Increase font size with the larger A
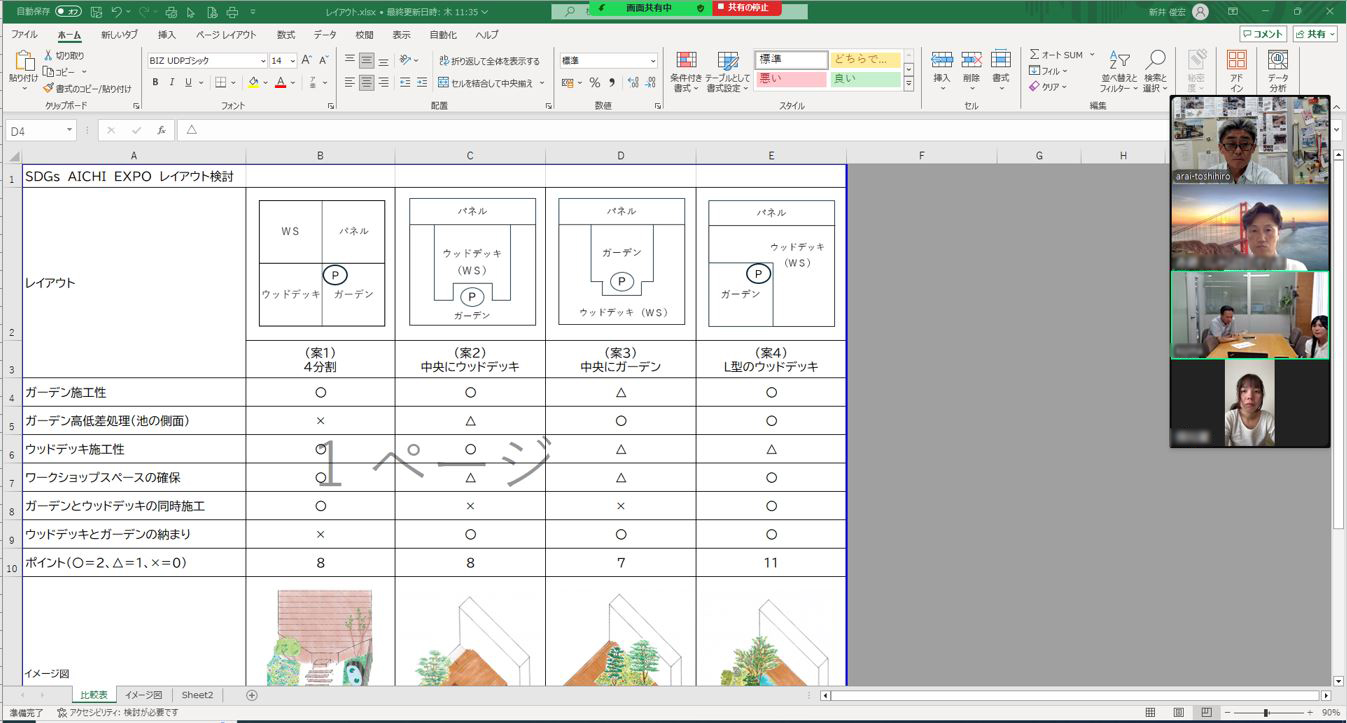Screen dimensions: 1347x723 [308, 60]
